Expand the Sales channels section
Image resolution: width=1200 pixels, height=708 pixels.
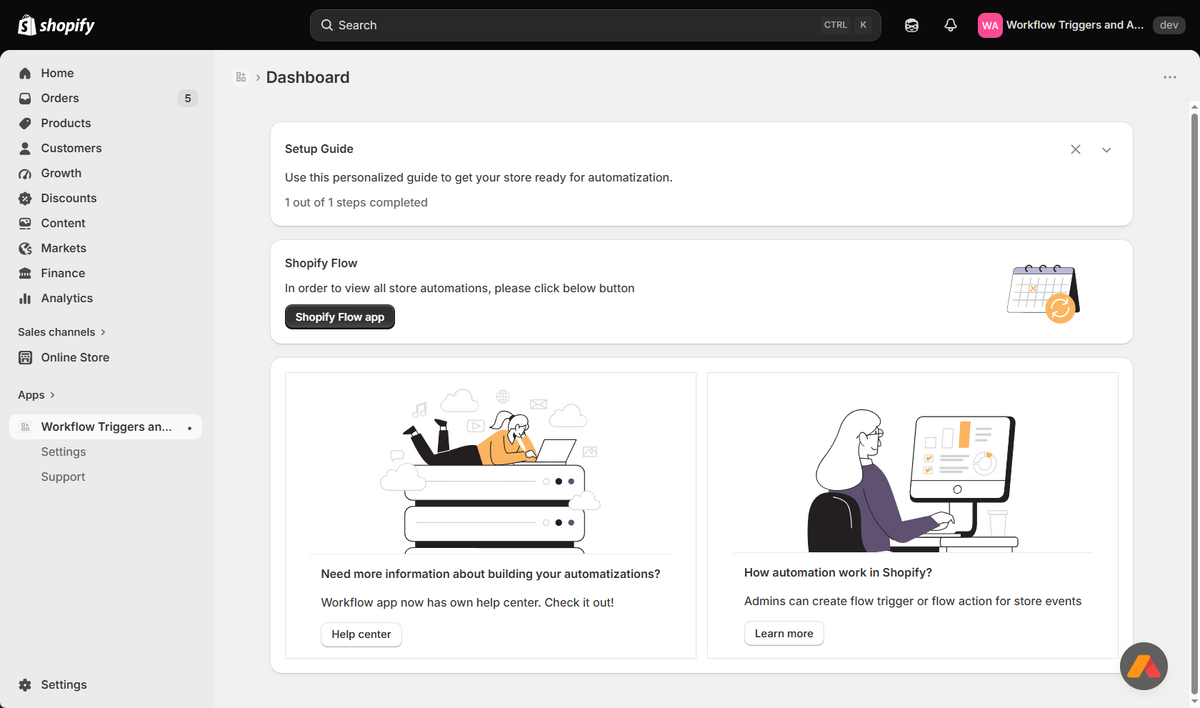tap(62, 332)
